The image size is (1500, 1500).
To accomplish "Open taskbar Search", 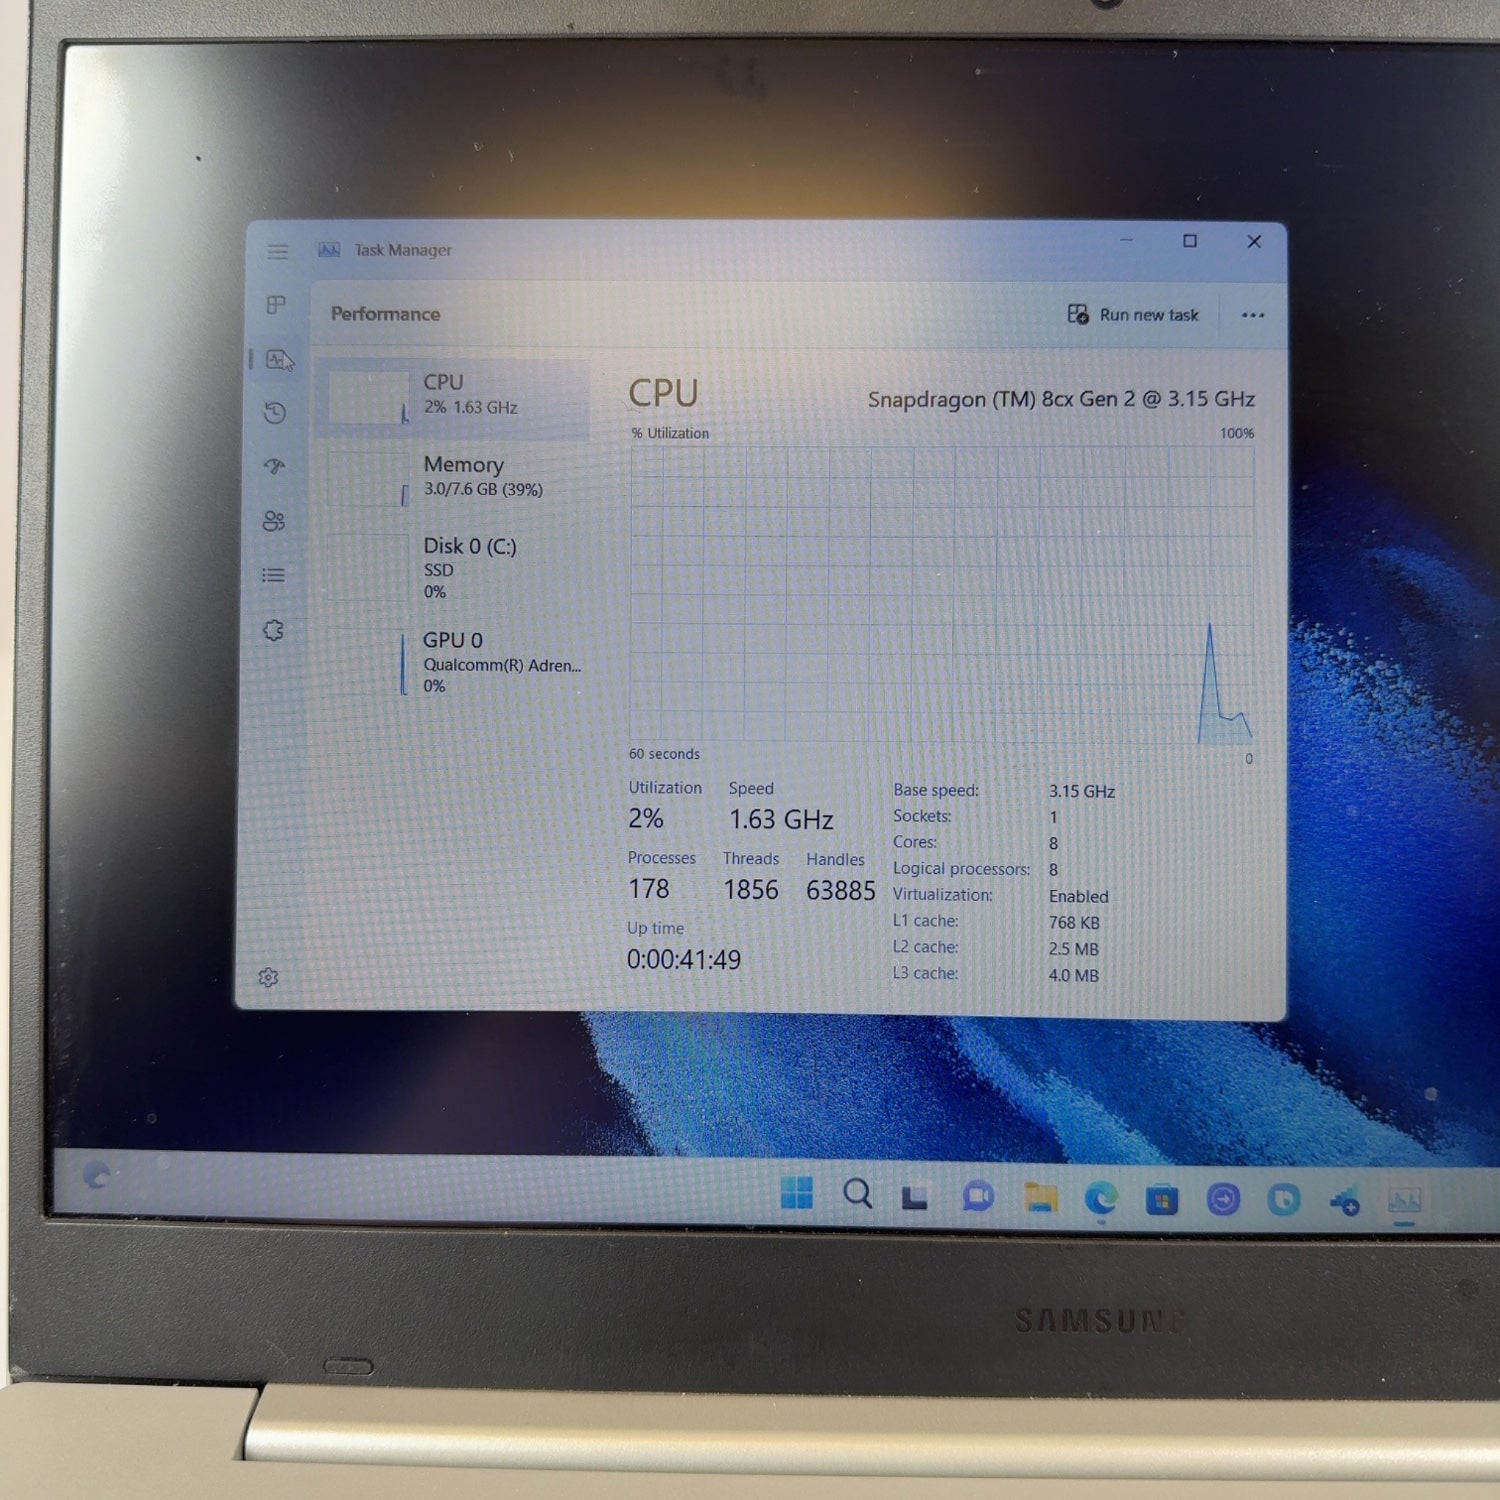I will (857, 1193).
